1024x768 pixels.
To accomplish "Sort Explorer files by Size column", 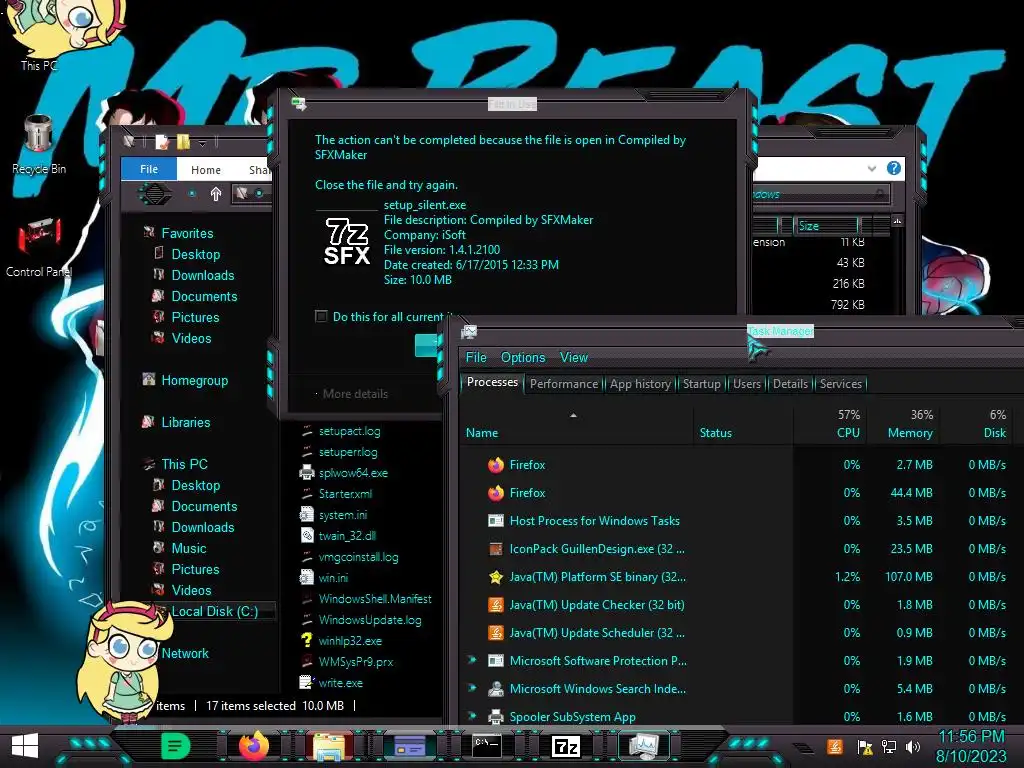I will click(826, 226).
